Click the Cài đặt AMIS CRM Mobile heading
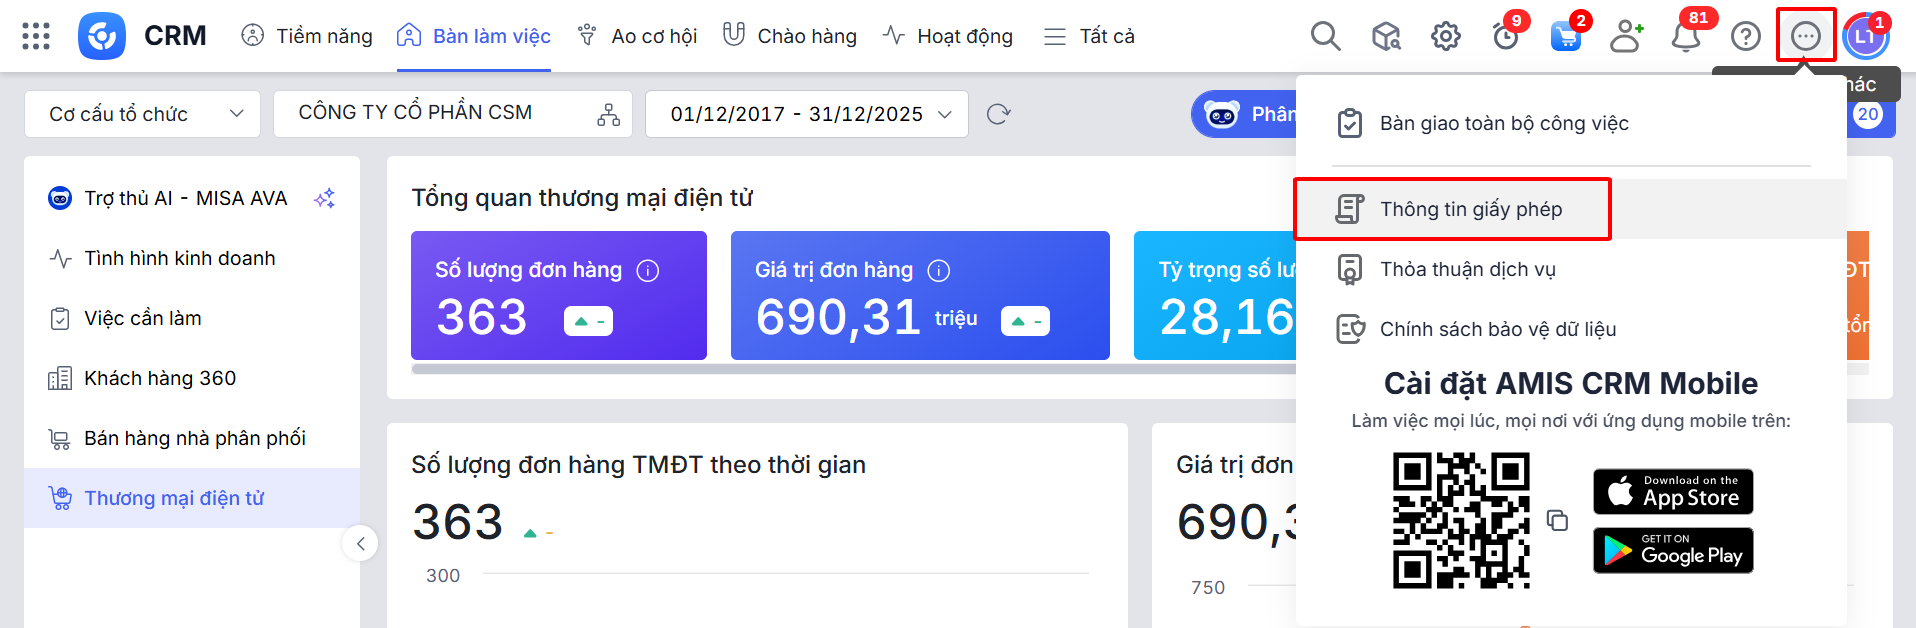 (x=1571, y=384)
